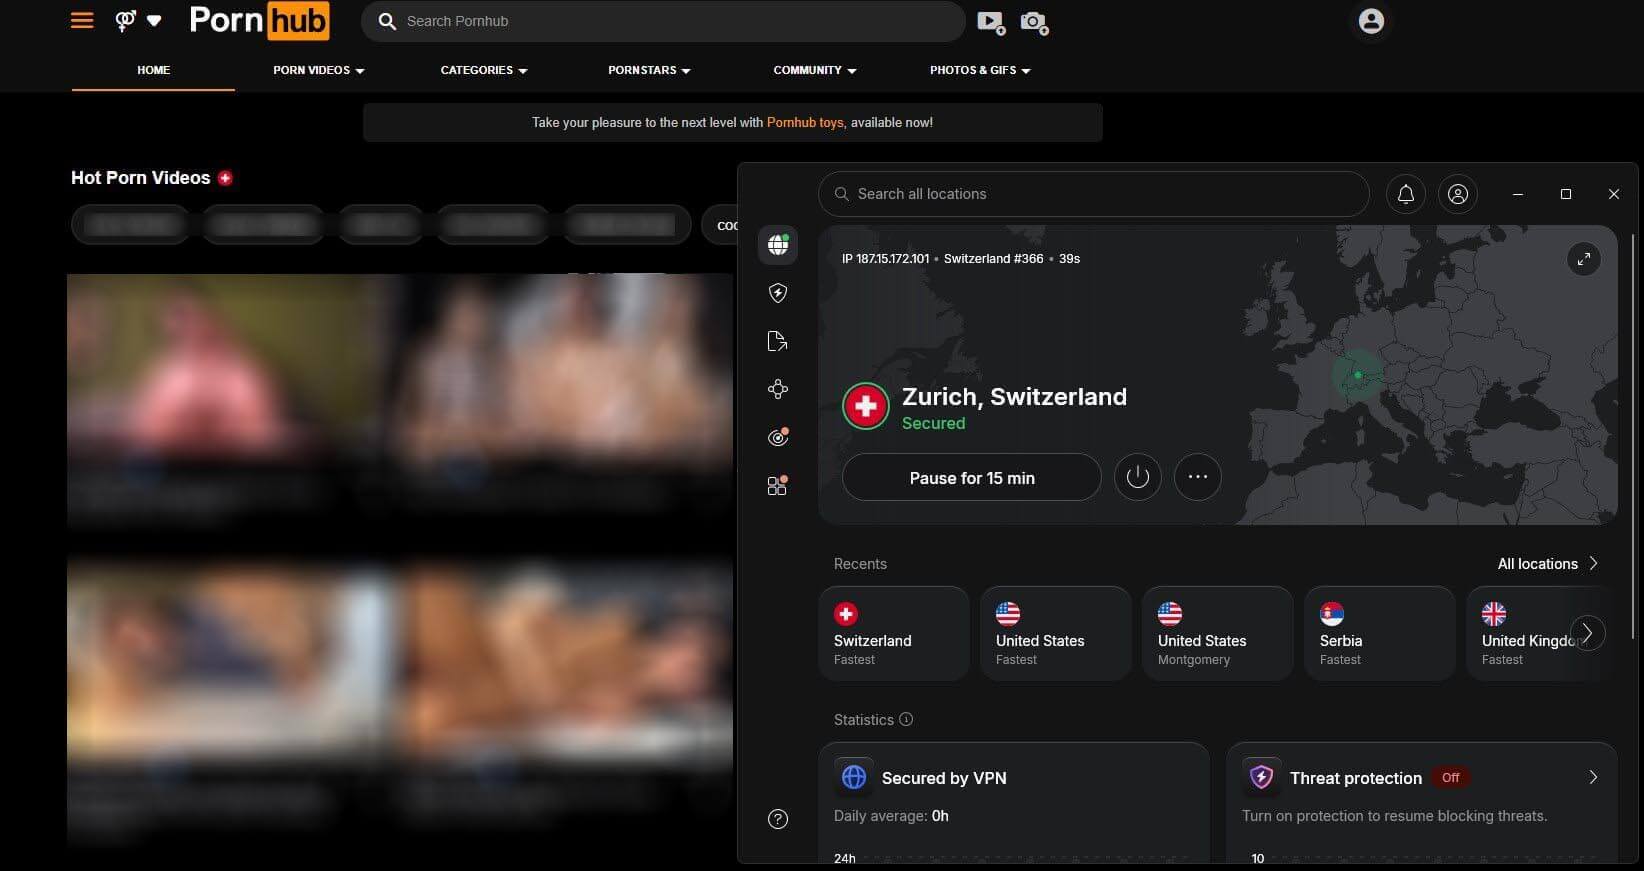Open the user account avatar on the website
The width and height of the screenshot is (1644, 871).
click(1371, 20)
